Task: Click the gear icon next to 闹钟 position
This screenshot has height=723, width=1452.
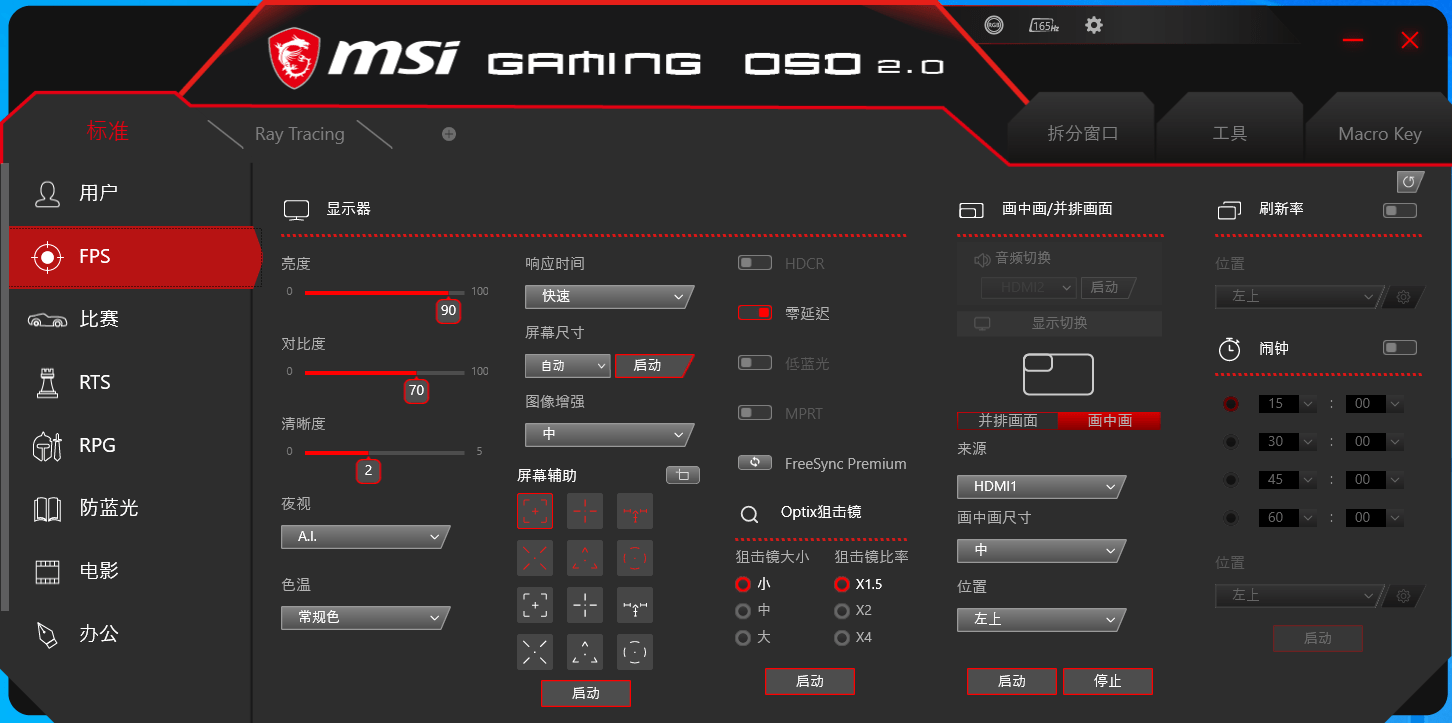Action: click(1403, 596)
